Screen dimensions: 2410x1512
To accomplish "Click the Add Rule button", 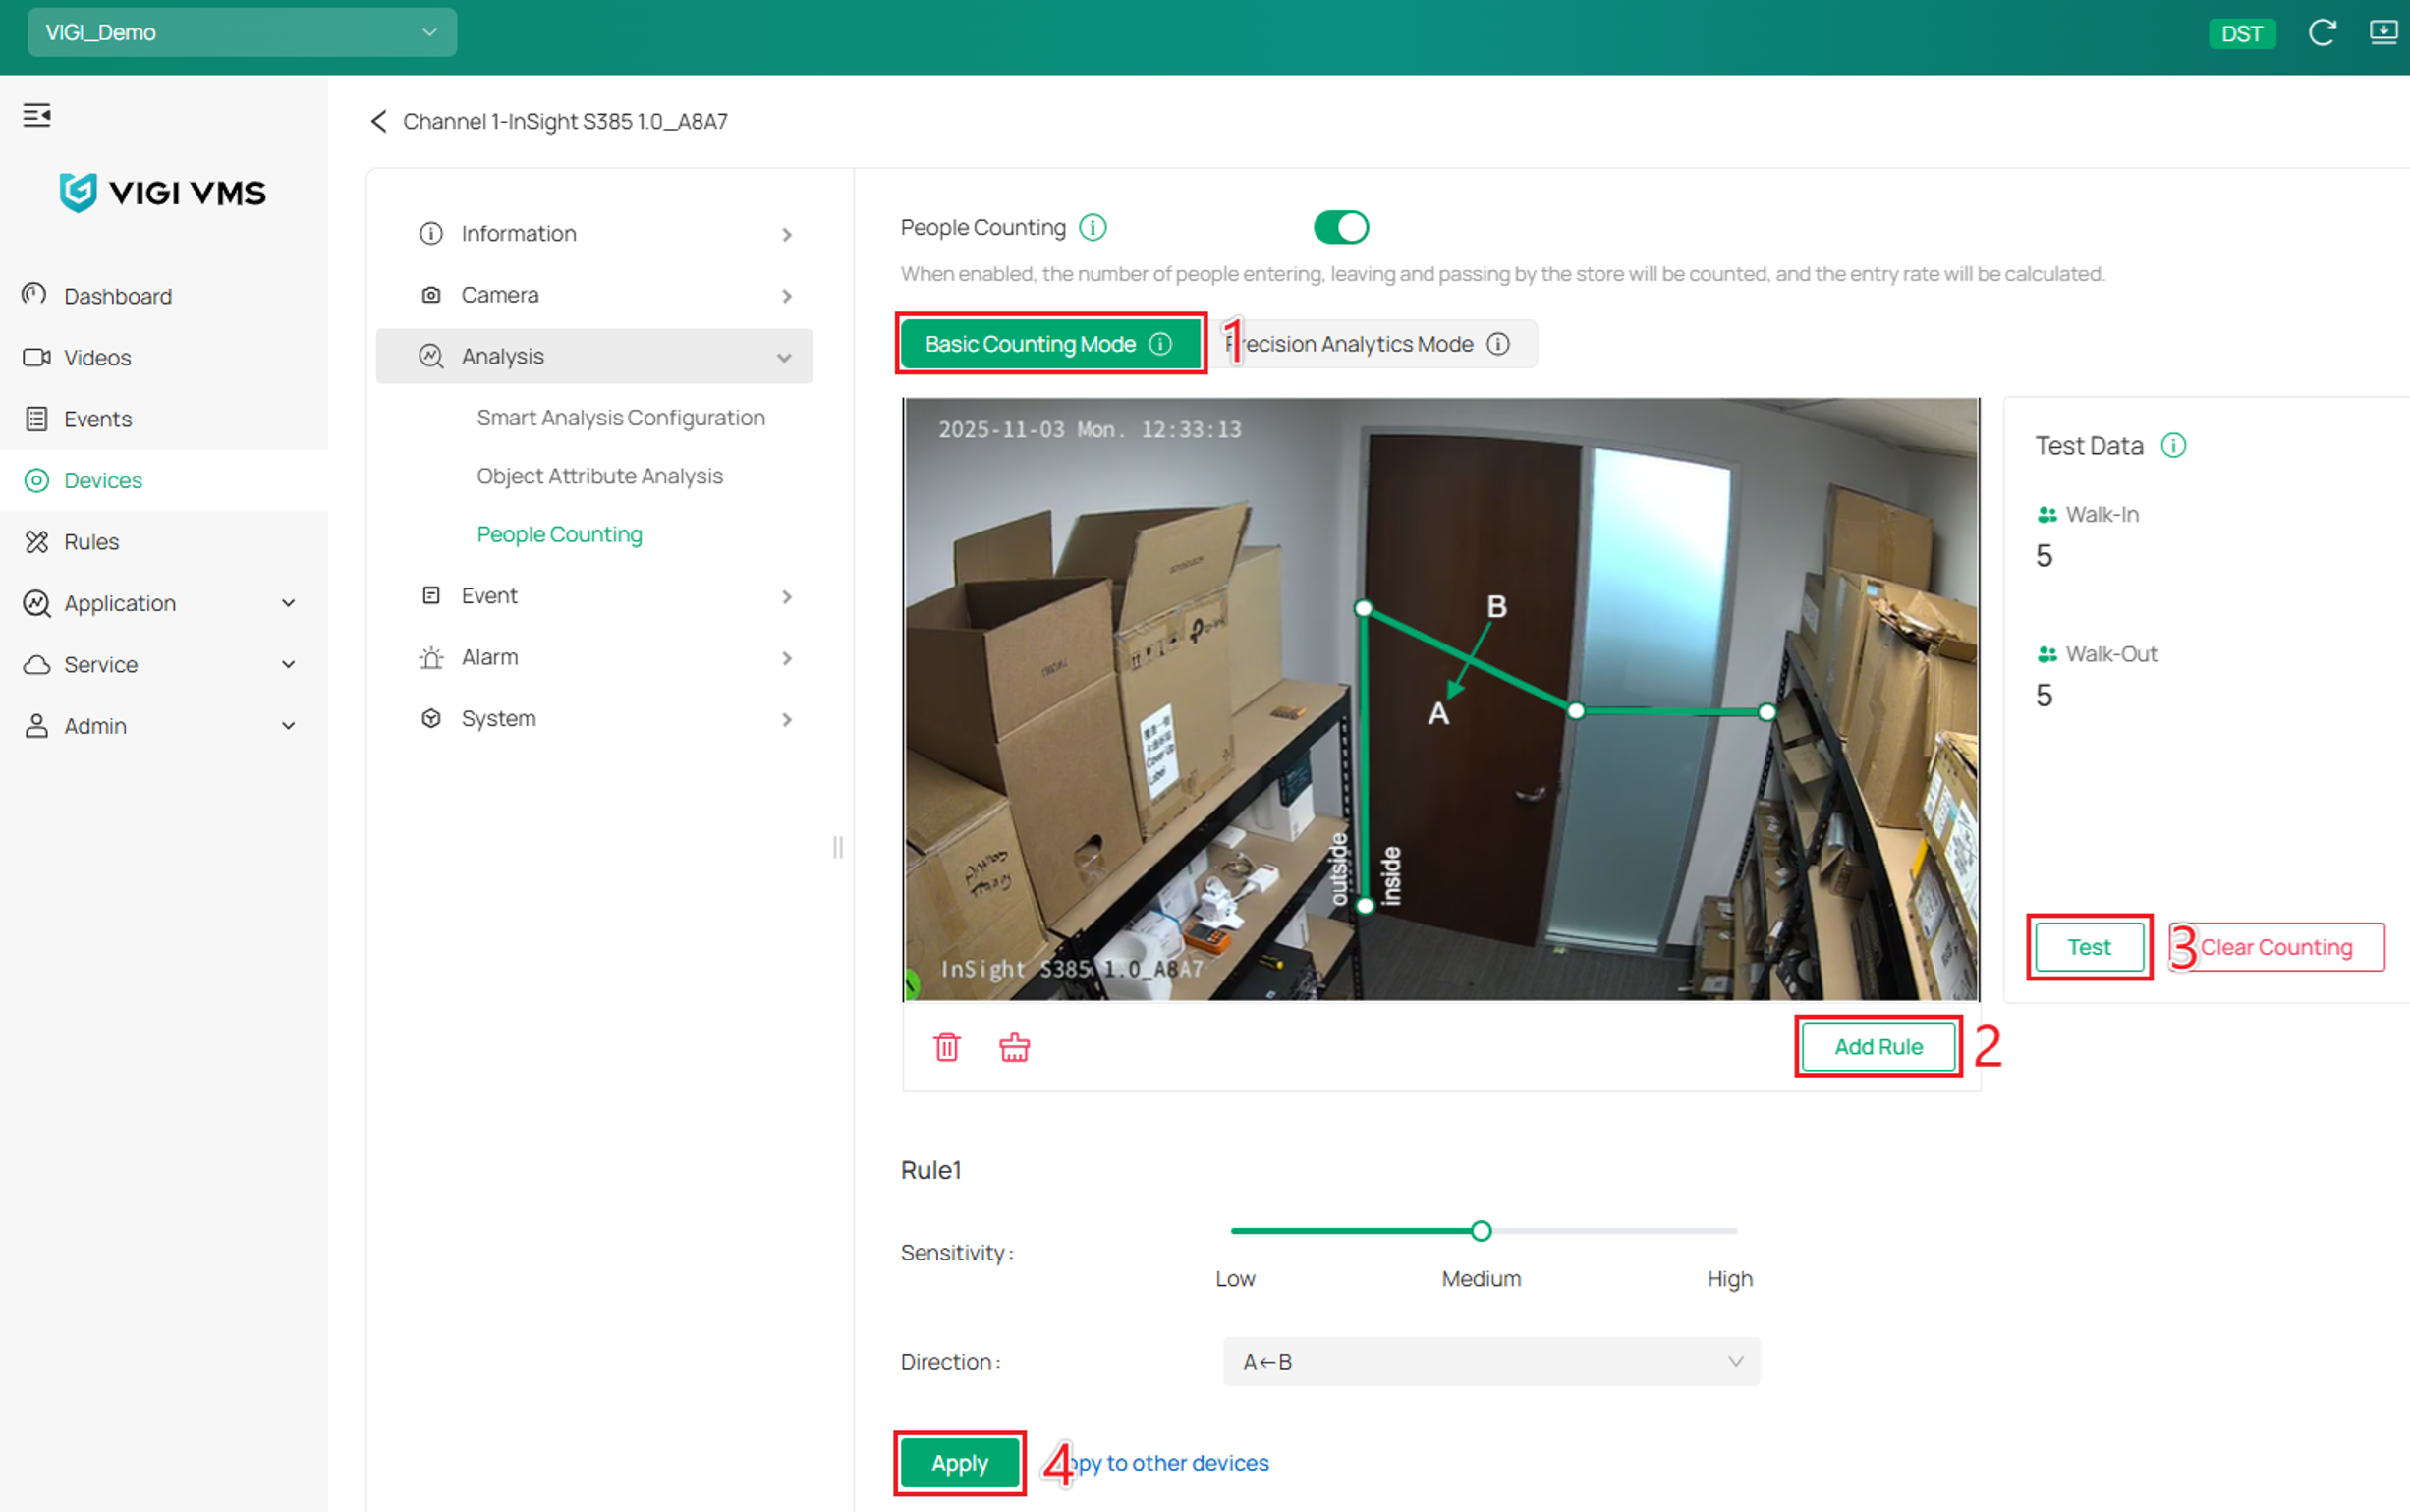I will pyautogui.click(x=1878, y=1047).
